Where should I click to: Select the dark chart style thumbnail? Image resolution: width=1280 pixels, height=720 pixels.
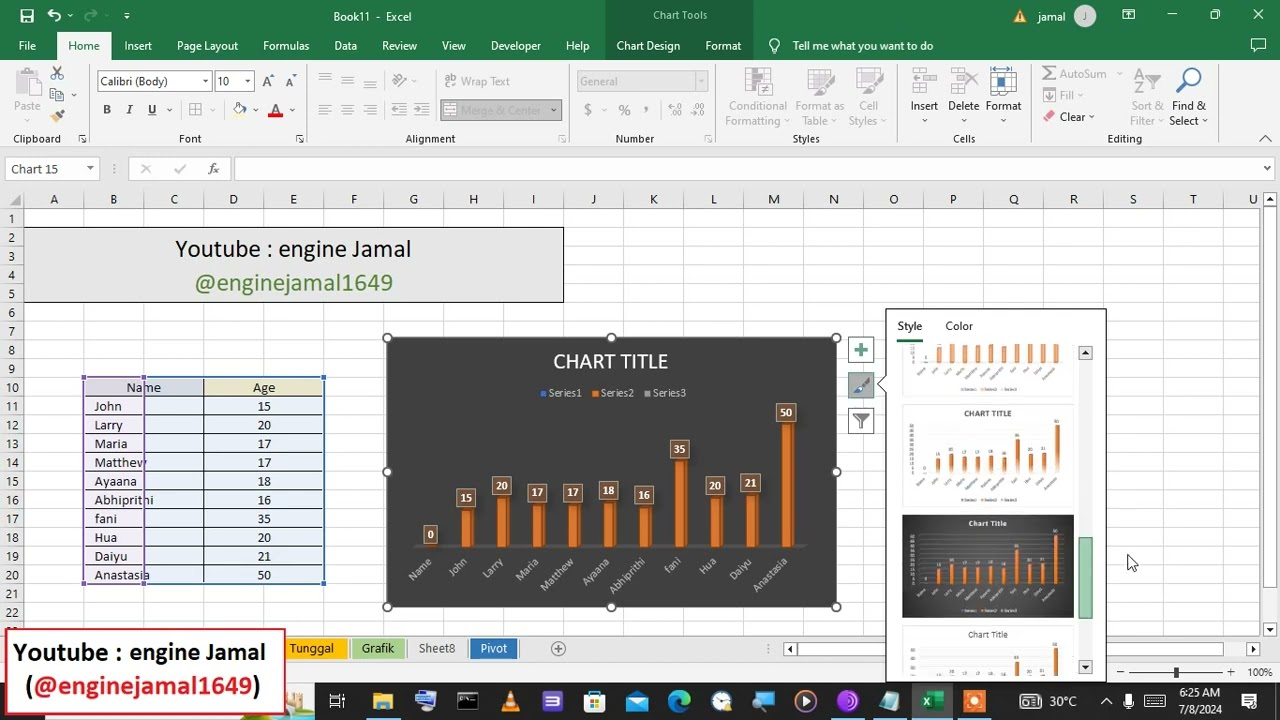988,566
